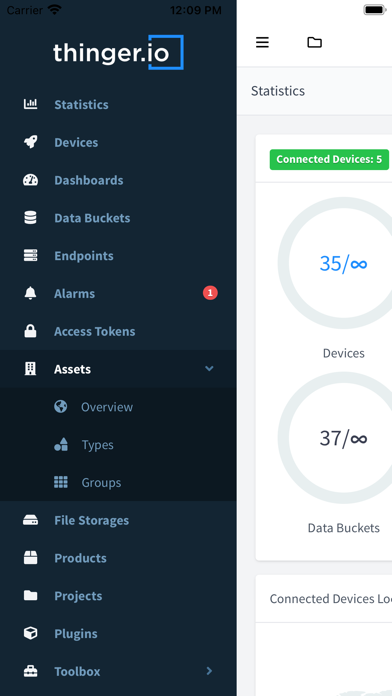The height and width of the screenshot is (696, 392).
Task: Select Access Tokens menu entry
Action: [95, 331]
